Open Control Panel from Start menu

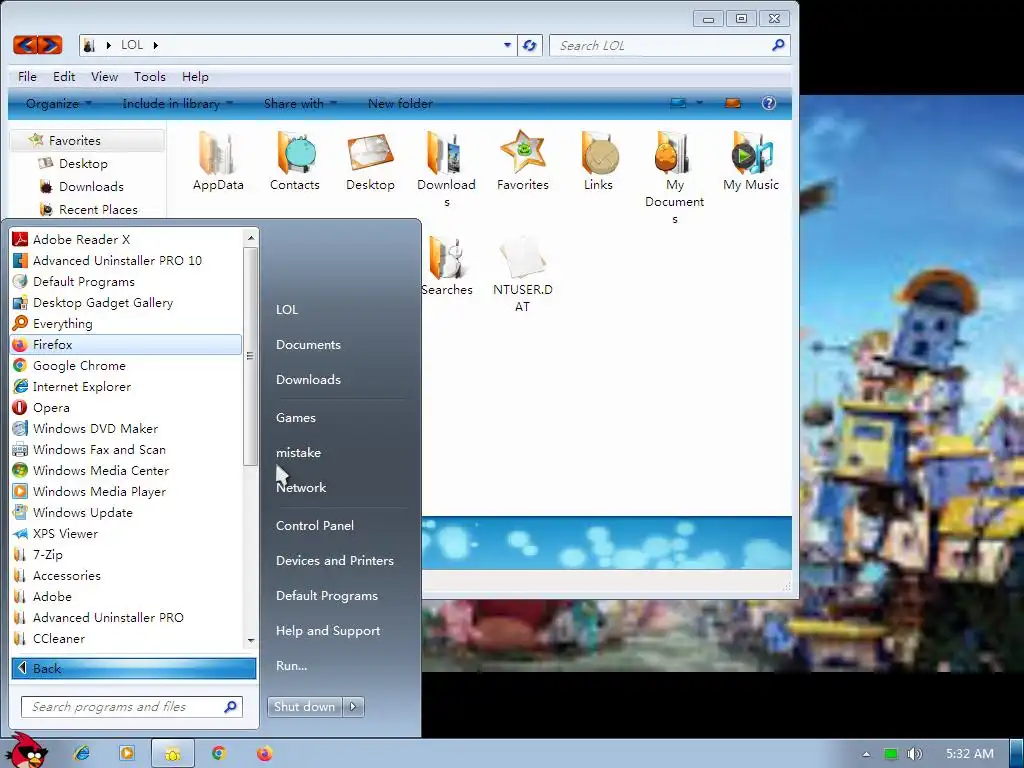coord(315,526)
